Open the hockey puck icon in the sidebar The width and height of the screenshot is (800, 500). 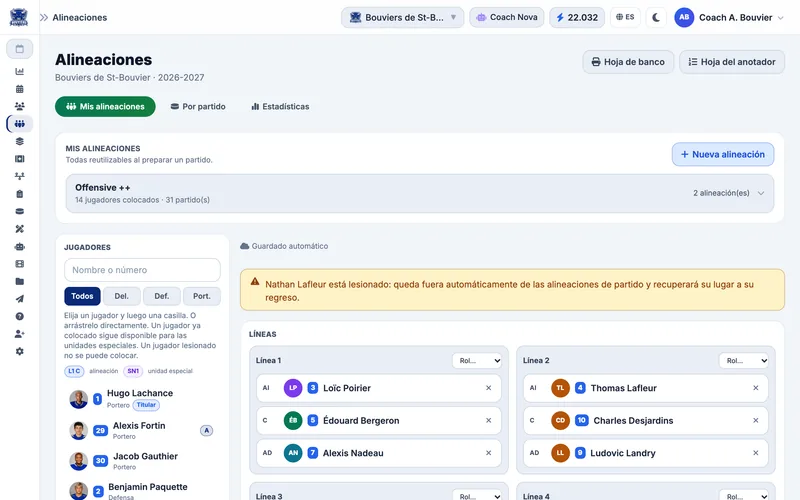tap(19, 211)
